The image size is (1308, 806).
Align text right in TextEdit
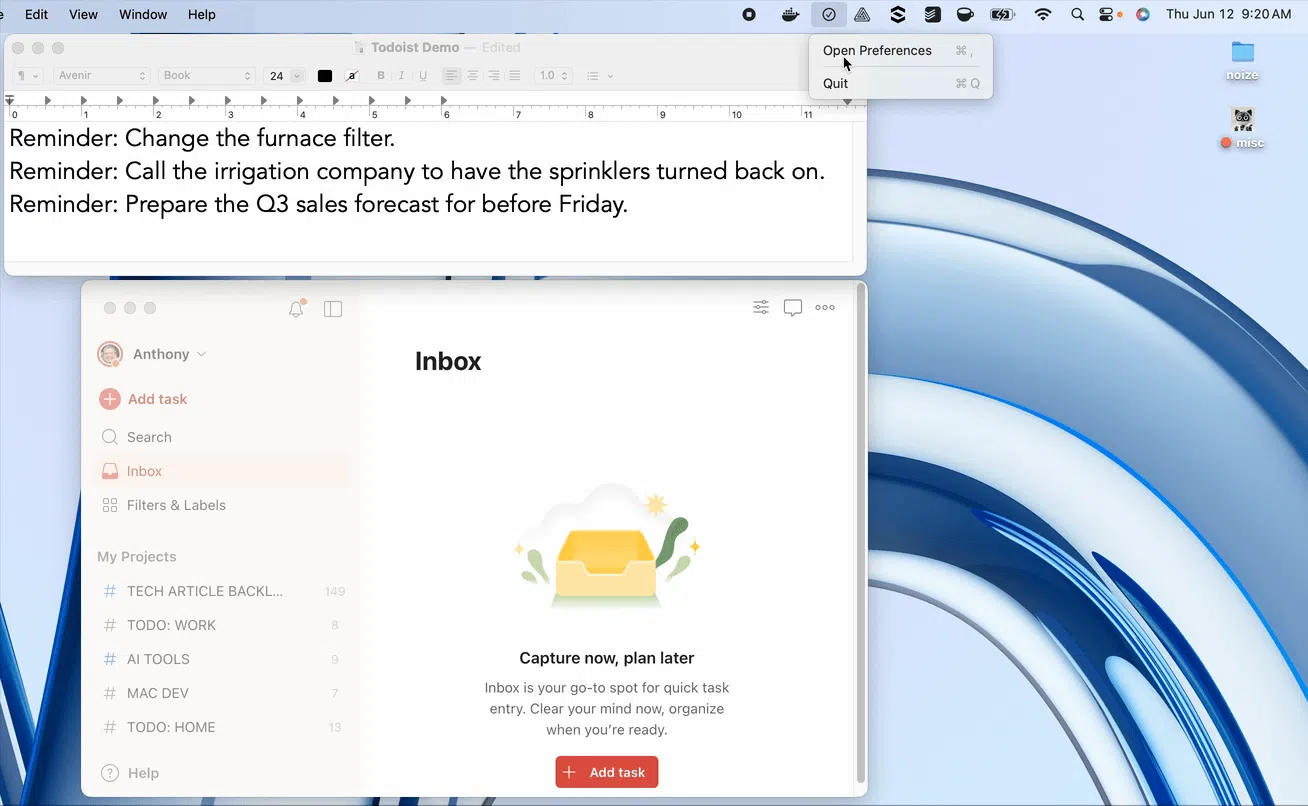494,76
